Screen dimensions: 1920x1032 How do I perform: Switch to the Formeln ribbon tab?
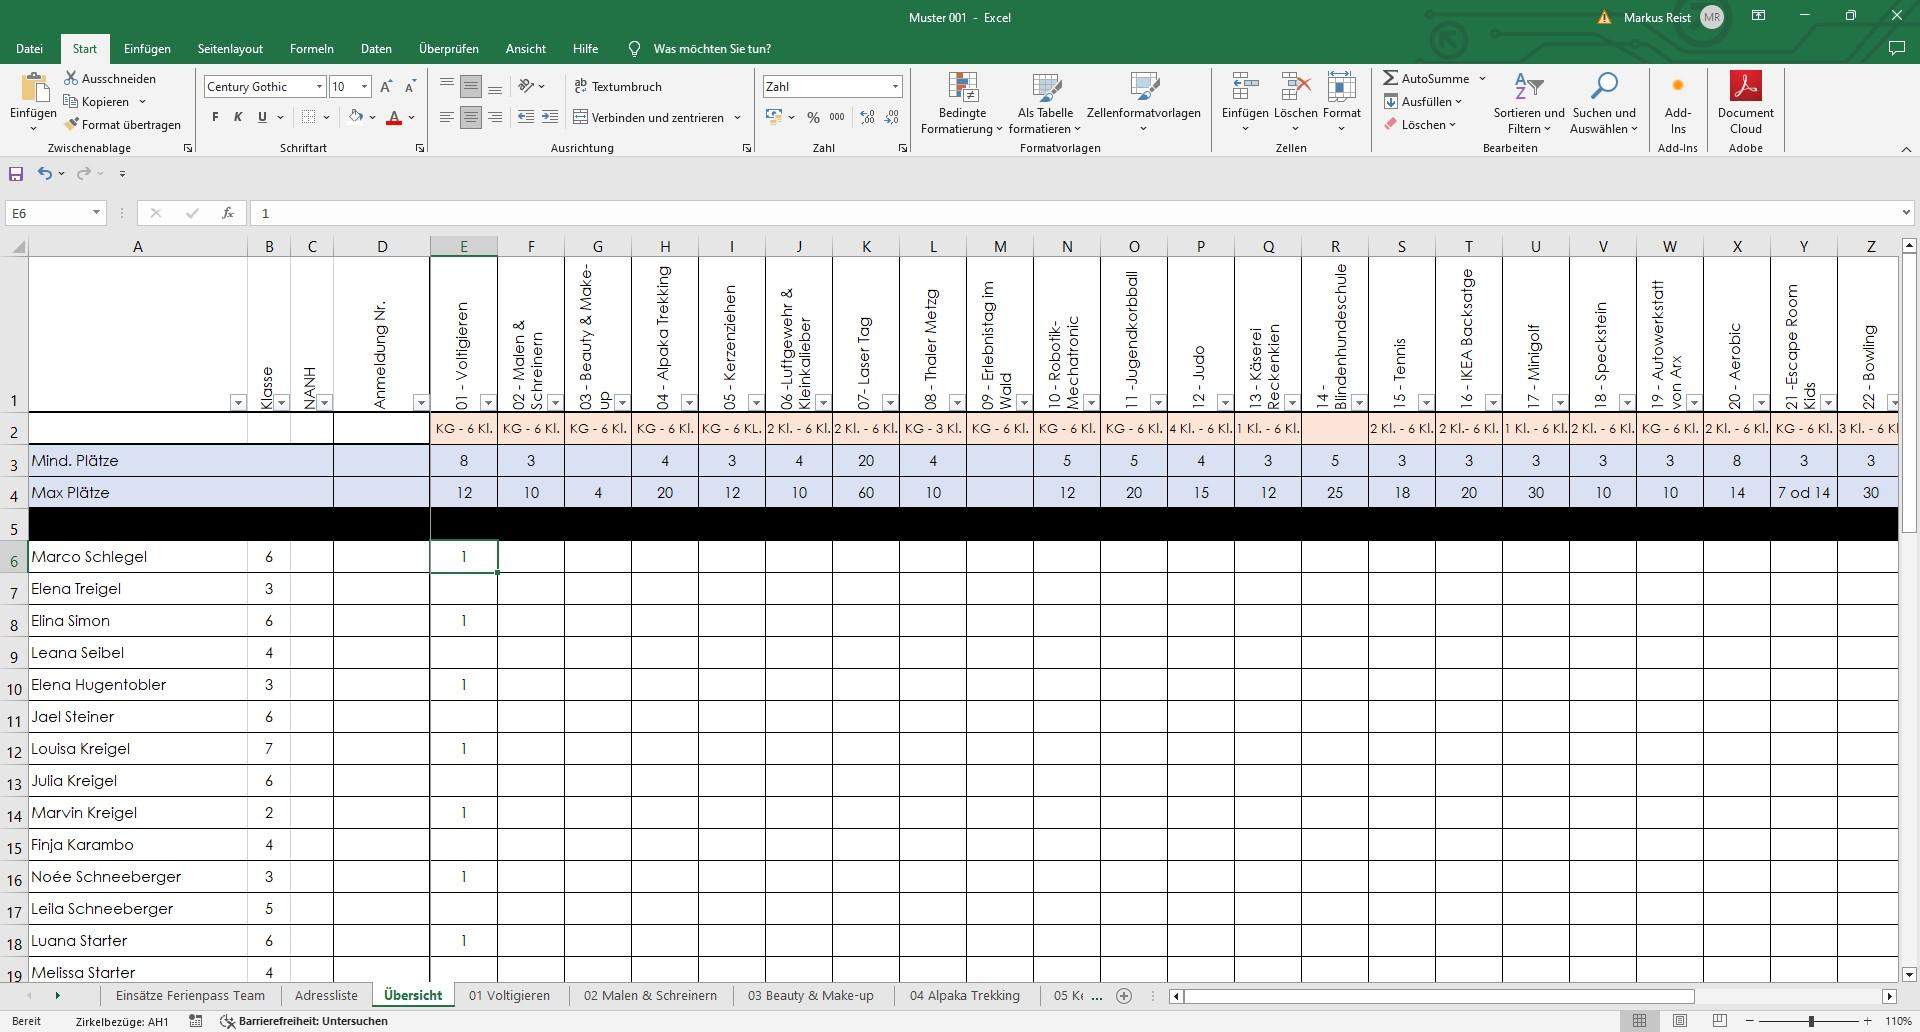311,48
